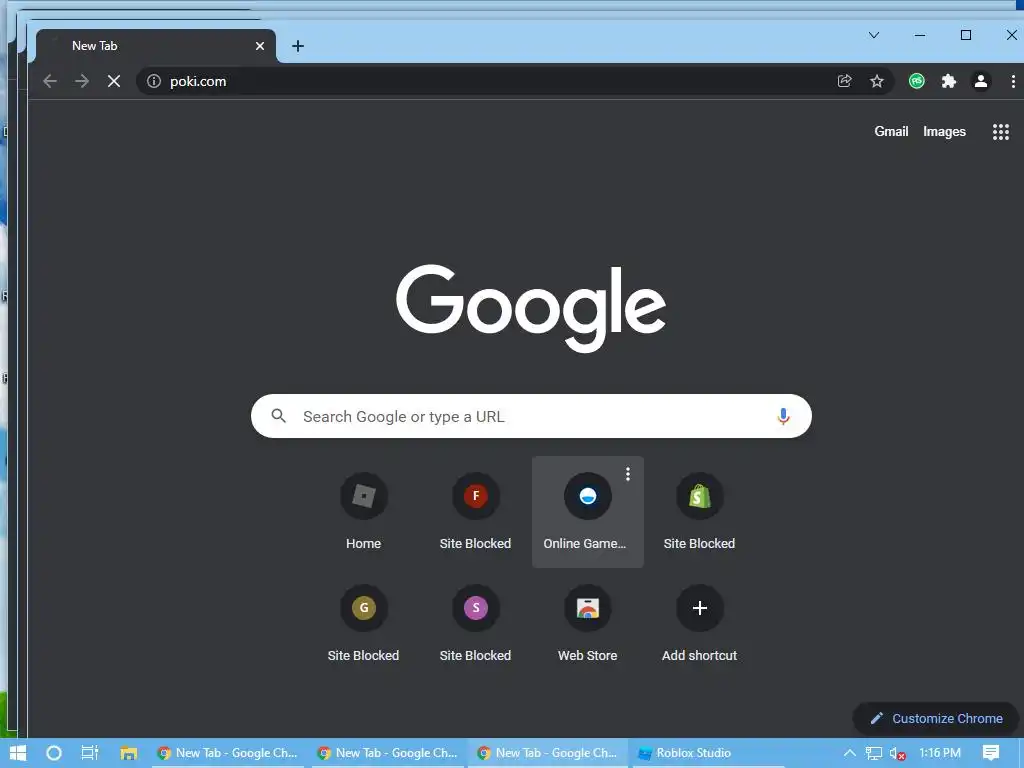1024x768 pixels.
Task: Open the notification action center
Action: tap(991, 753)
